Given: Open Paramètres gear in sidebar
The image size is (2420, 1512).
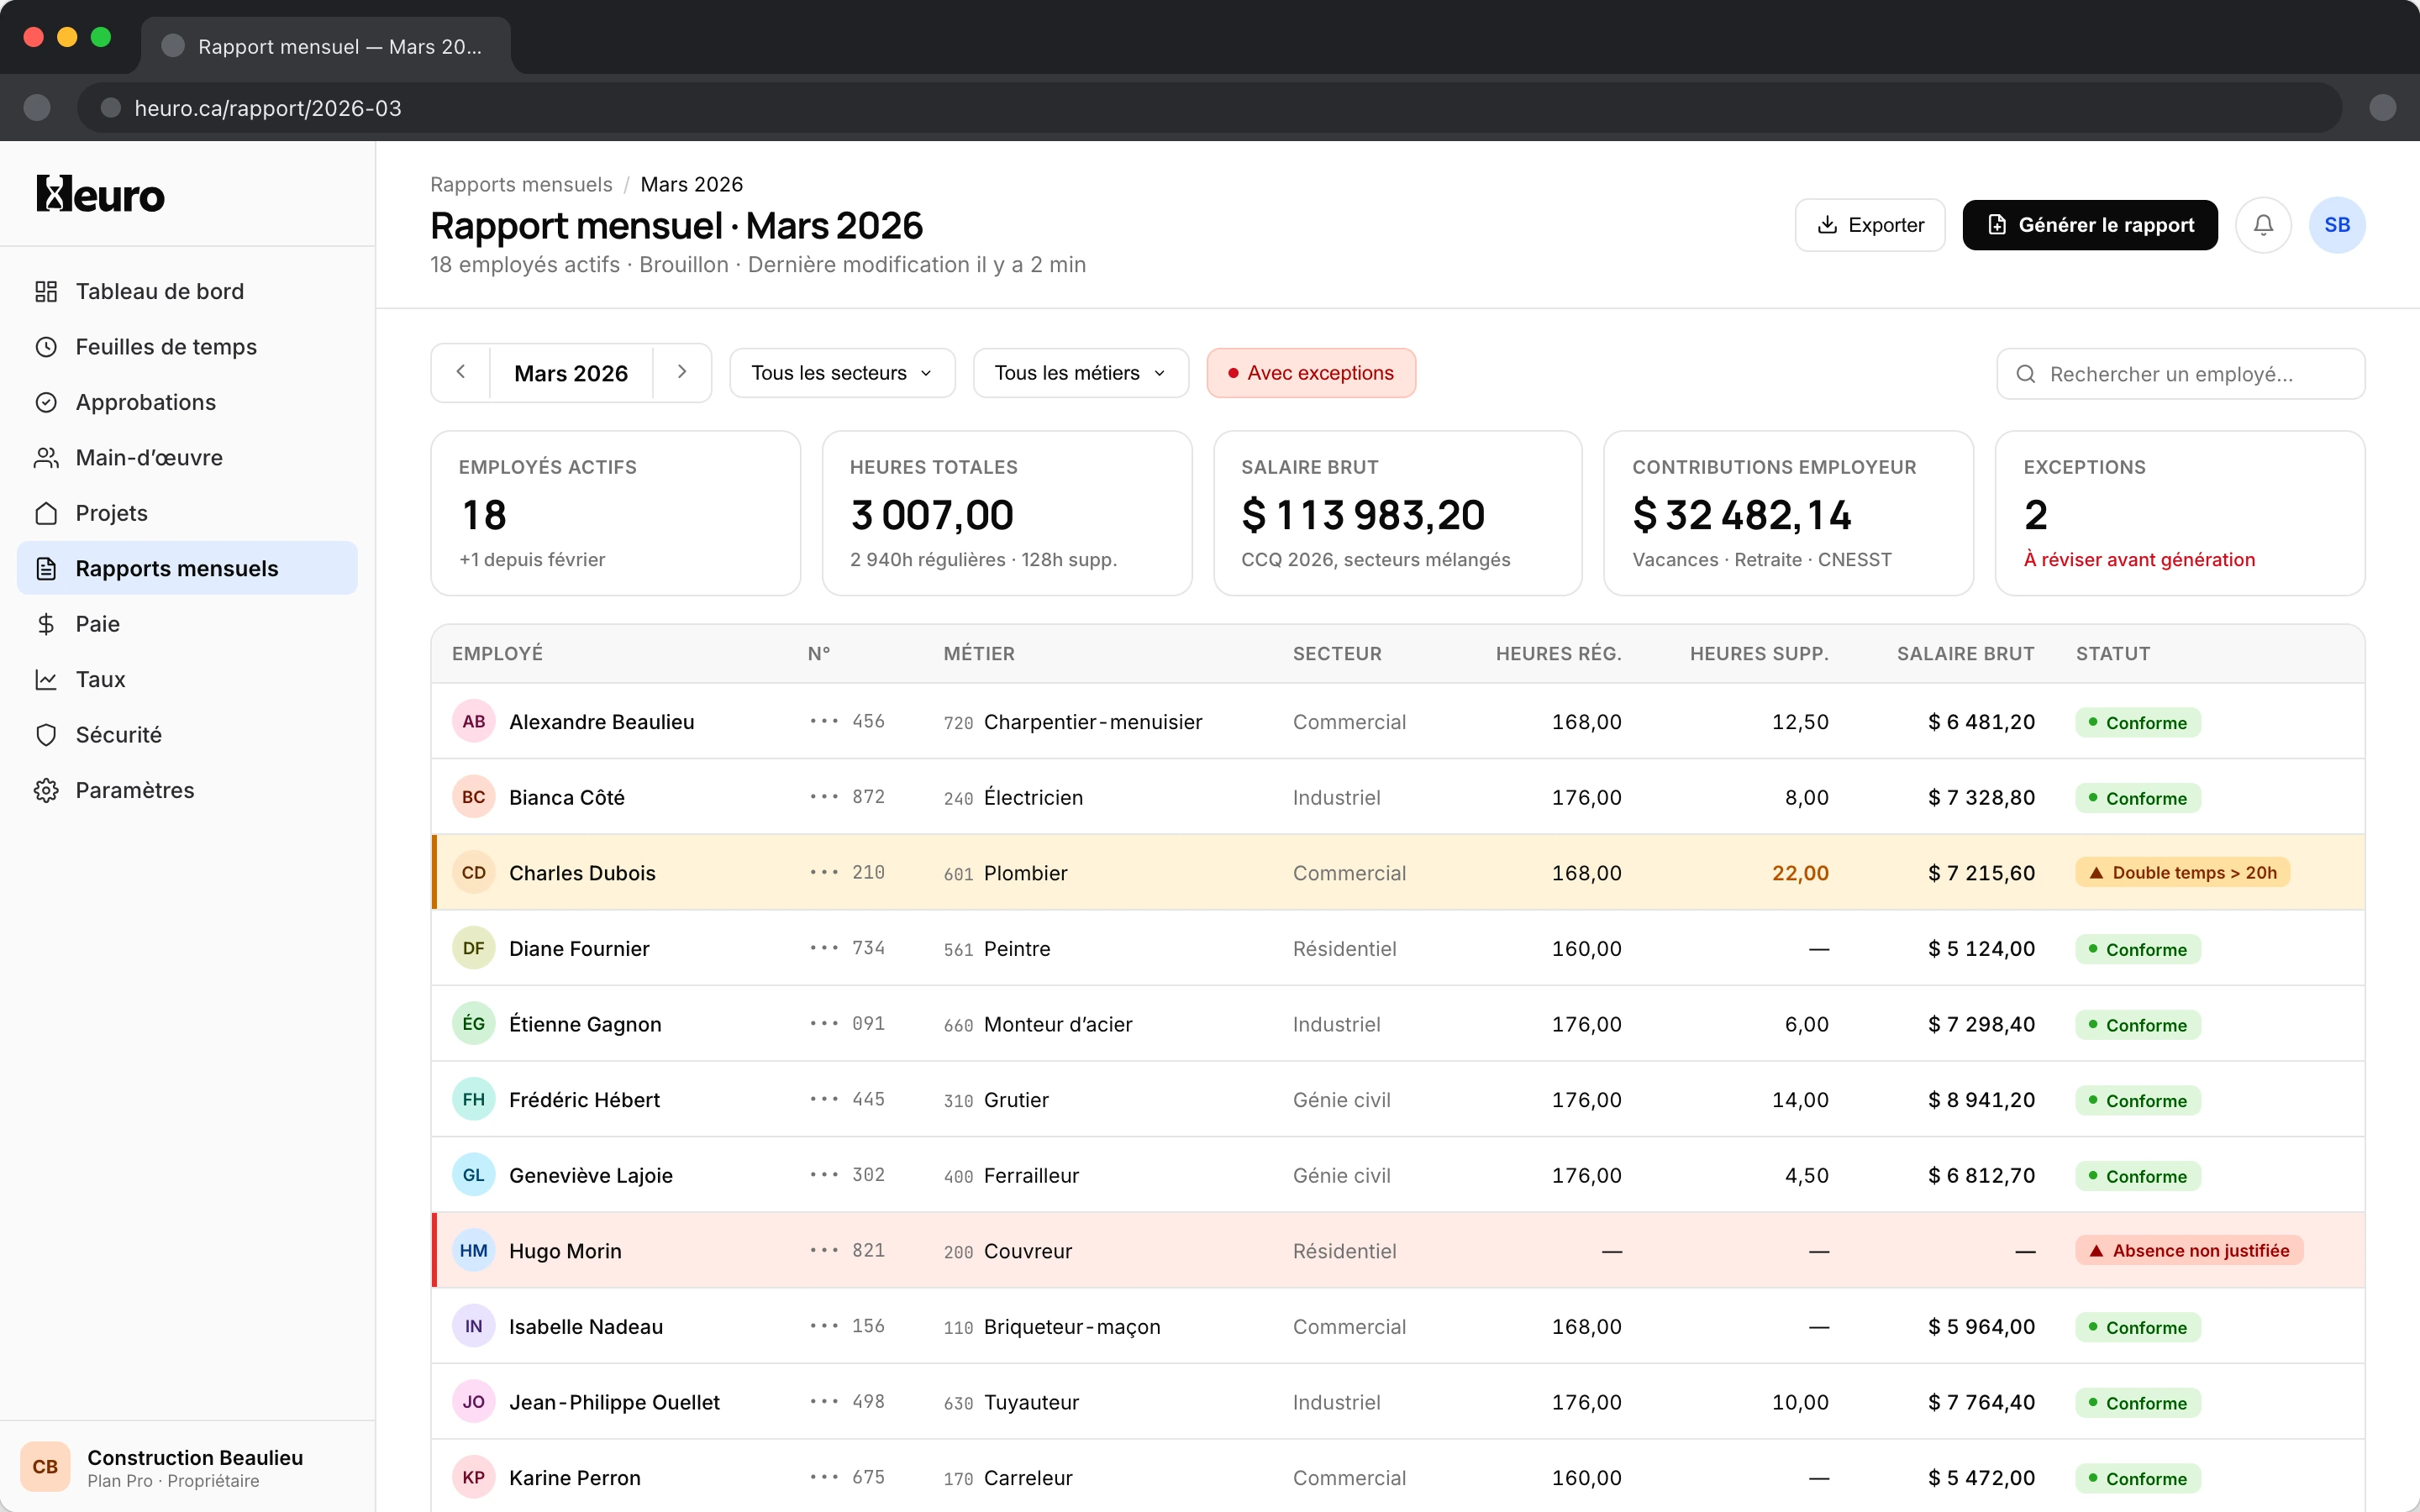Looking at the screenshot, I should tap(134, 790).
